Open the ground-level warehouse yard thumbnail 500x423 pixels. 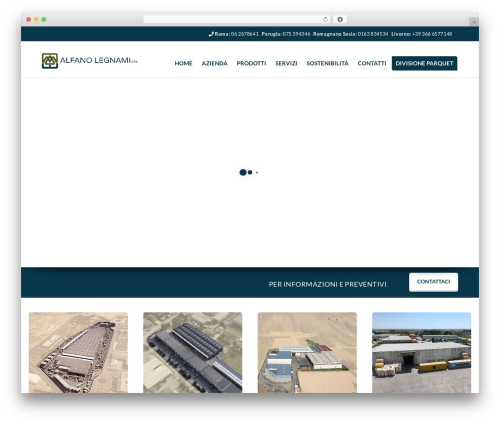(421, 352)
